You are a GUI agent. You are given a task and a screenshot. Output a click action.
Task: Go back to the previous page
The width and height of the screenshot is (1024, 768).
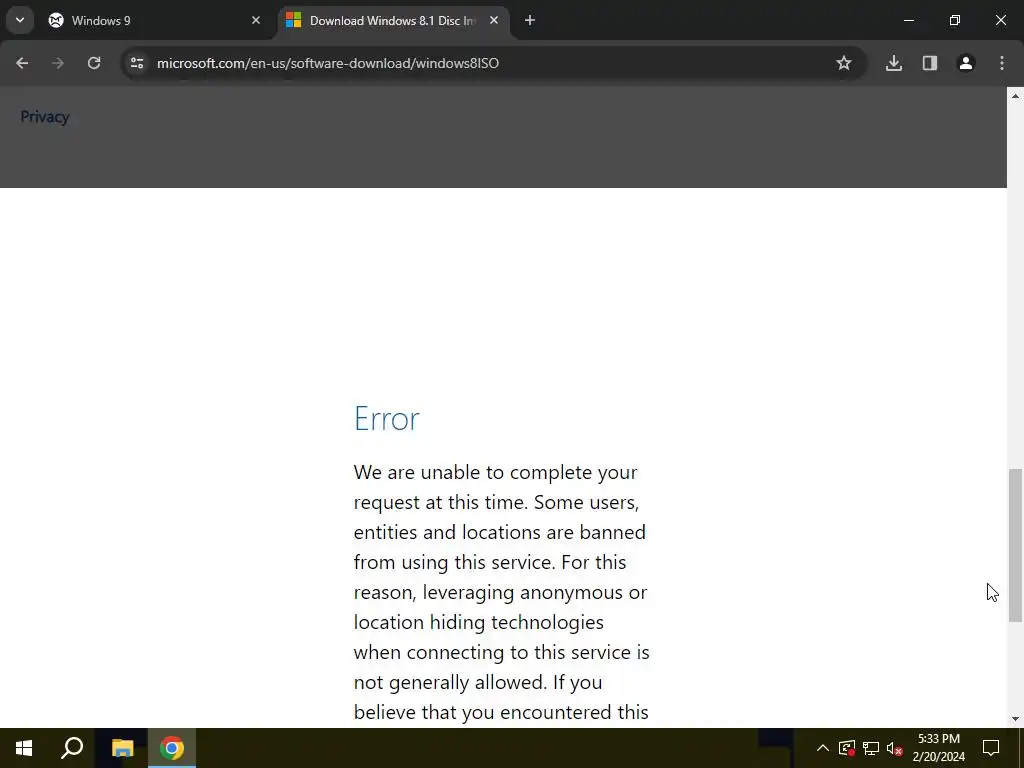click(22, 63)
